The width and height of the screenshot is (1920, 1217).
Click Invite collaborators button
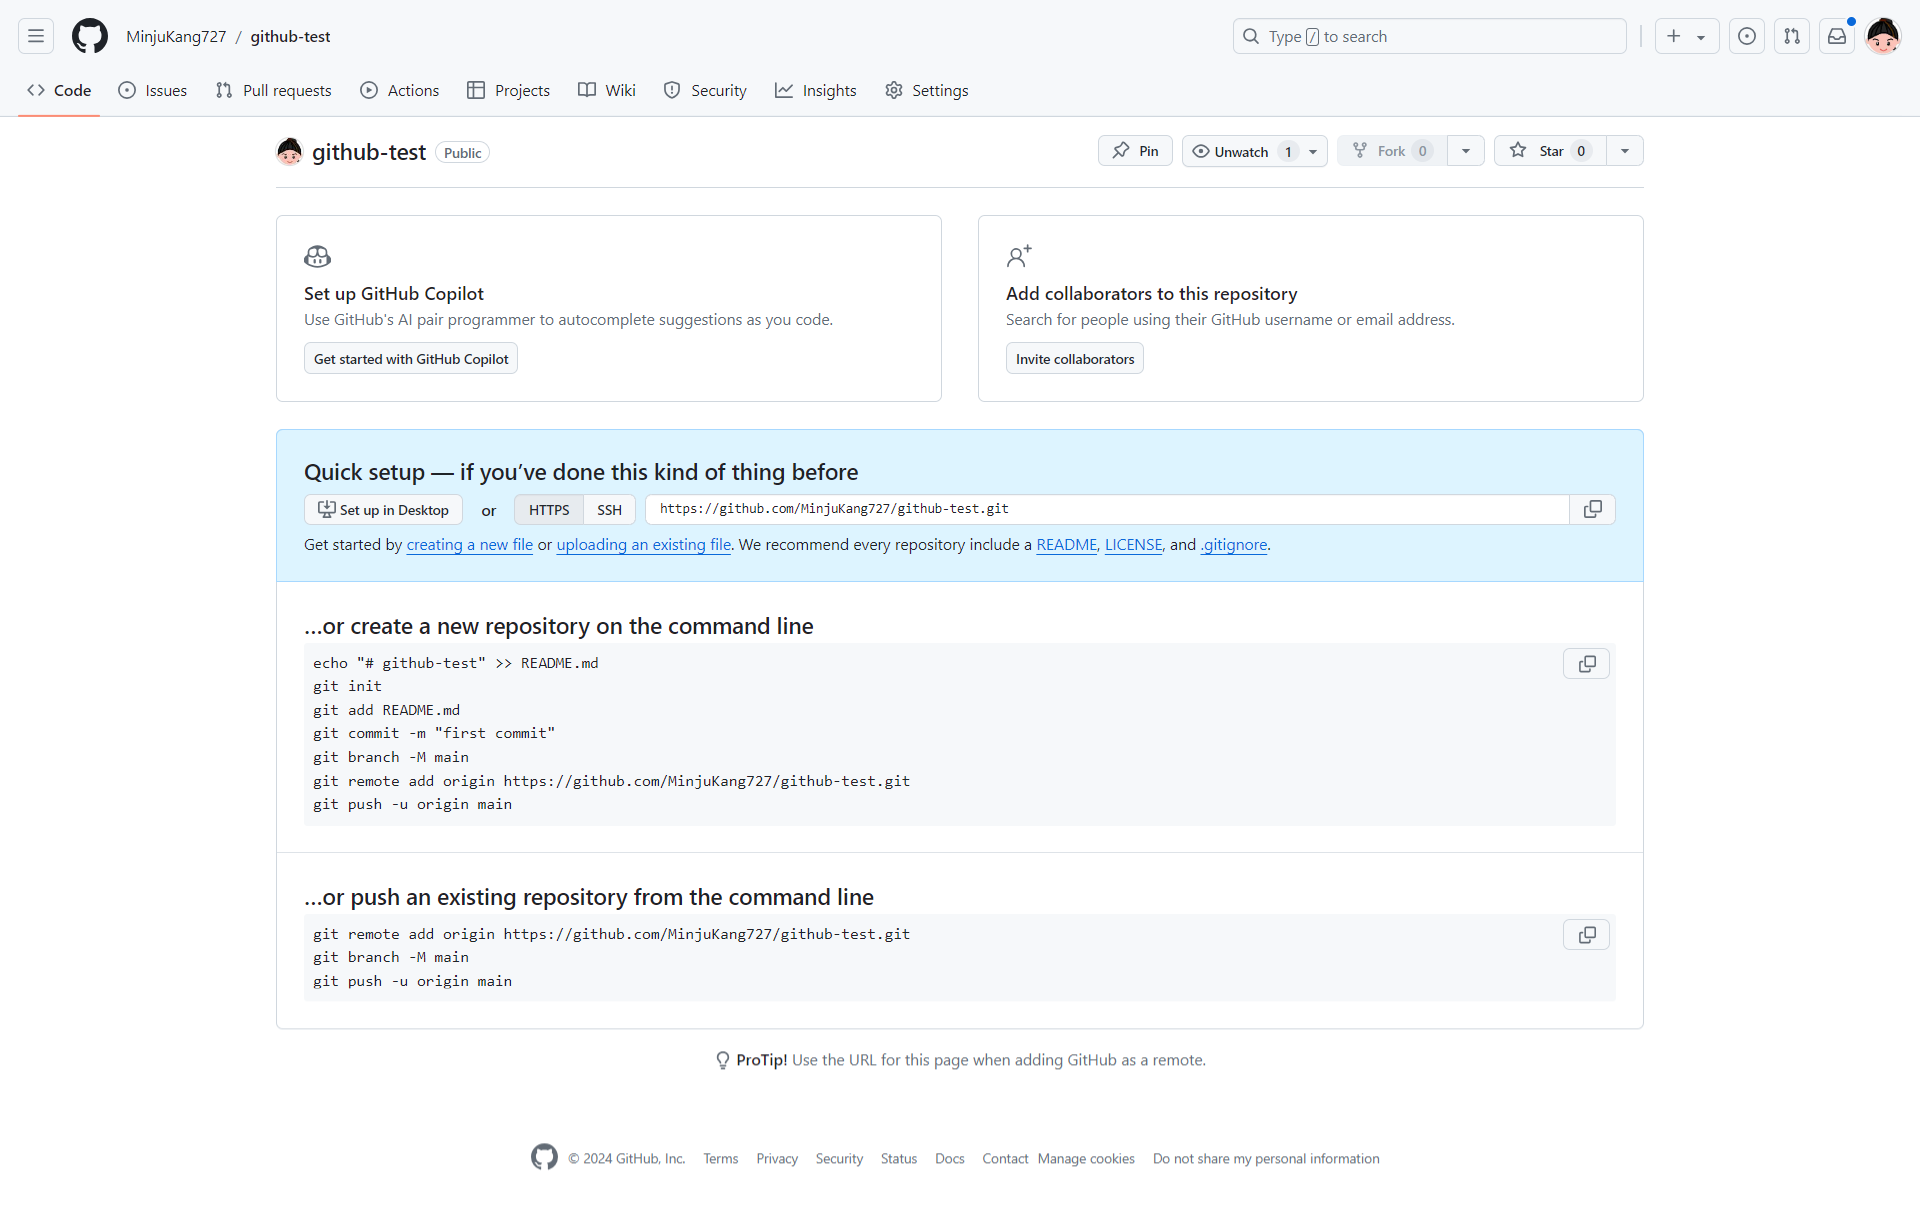tap(1074, 359)
